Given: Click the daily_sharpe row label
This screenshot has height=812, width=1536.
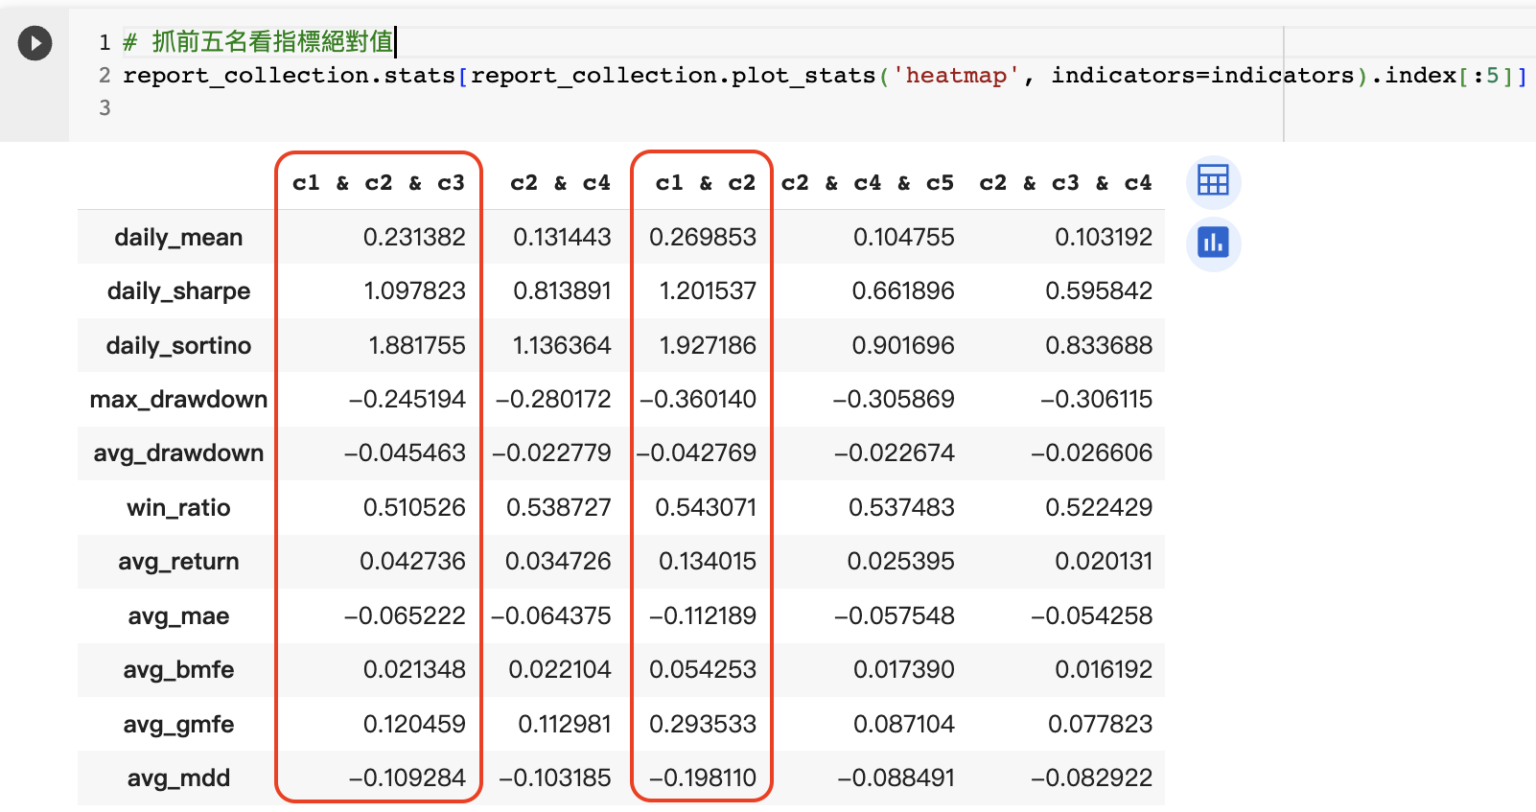Looking at the screenshot, I should pyautogui.click(x=178, y=292).
